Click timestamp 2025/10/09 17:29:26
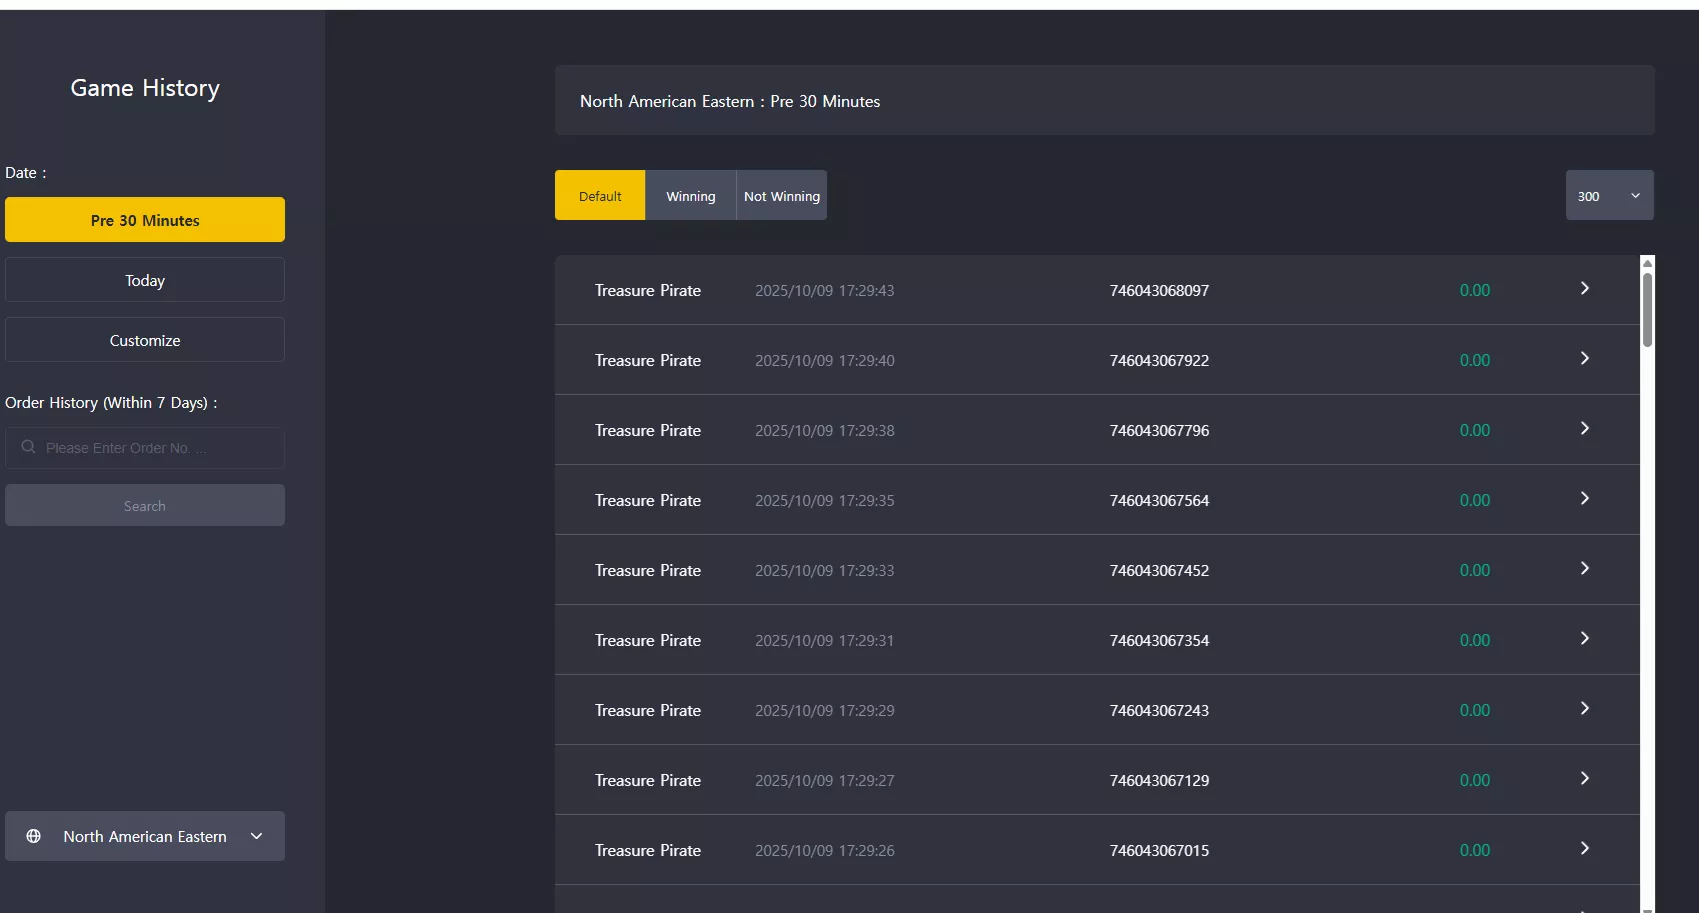Image resolution: width=1699 pixels, height=913 pixels. (x=825, y=850)
